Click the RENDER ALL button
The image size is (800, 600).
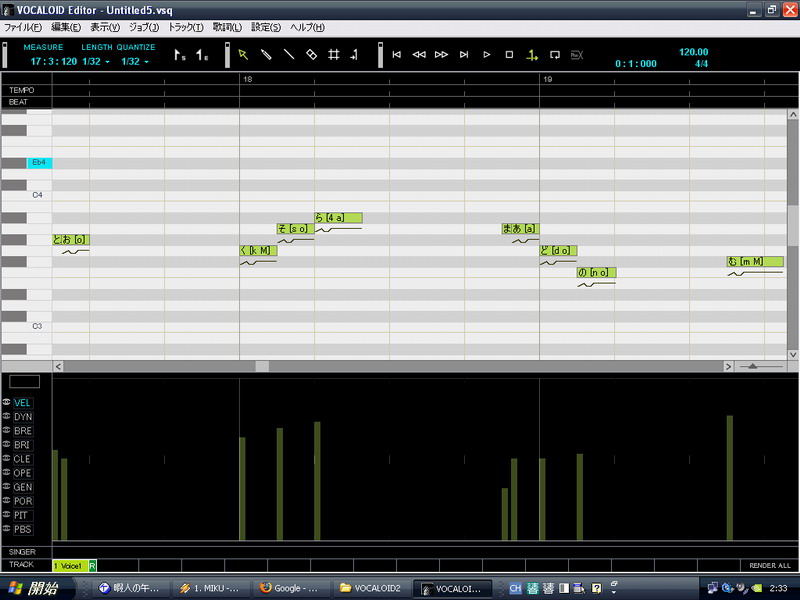tap(769, 565)
